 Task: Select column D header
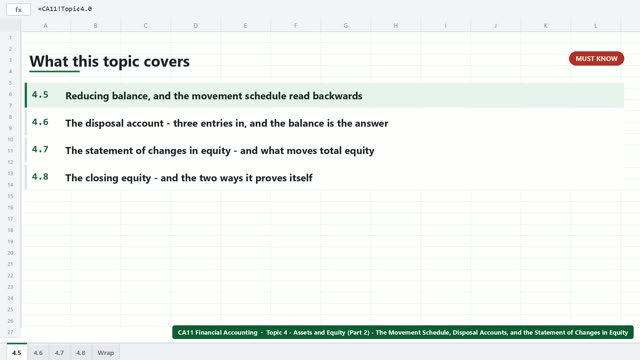[x=196, y=25]
